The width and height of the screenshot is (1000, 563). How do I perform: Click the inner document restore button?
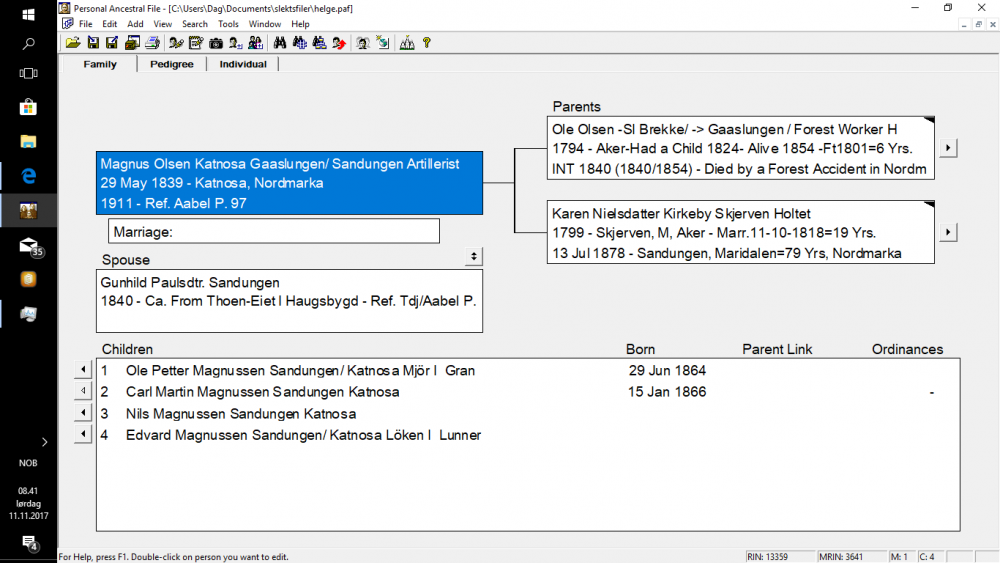coord(978,24)
